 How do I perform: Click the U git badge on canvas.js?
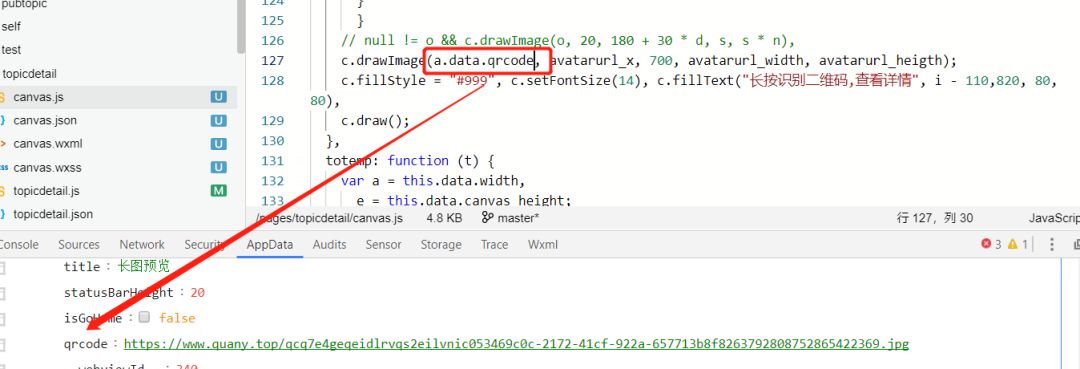218,97
